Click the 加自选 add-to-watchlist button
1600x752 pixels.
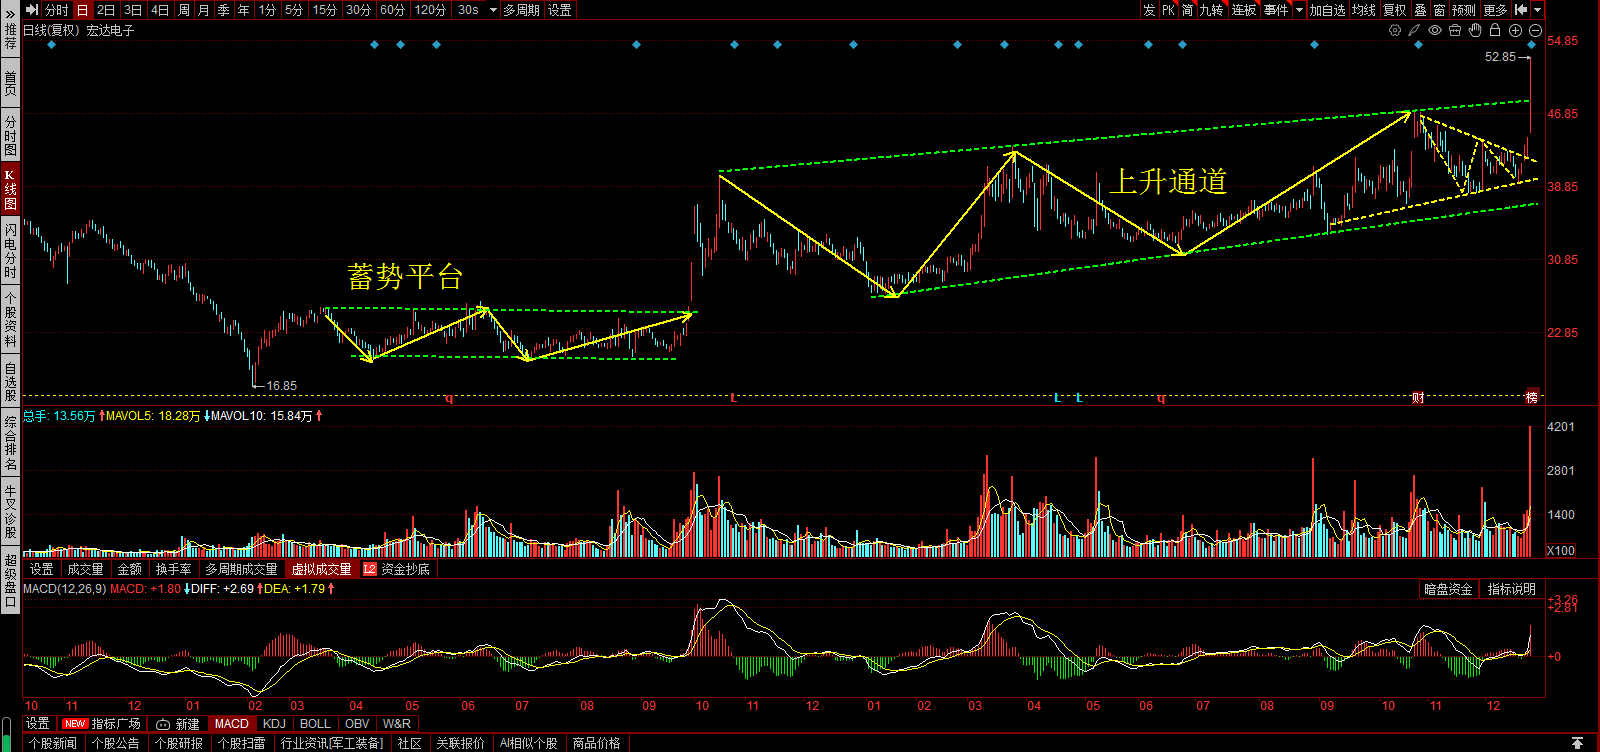[1327, 10]
